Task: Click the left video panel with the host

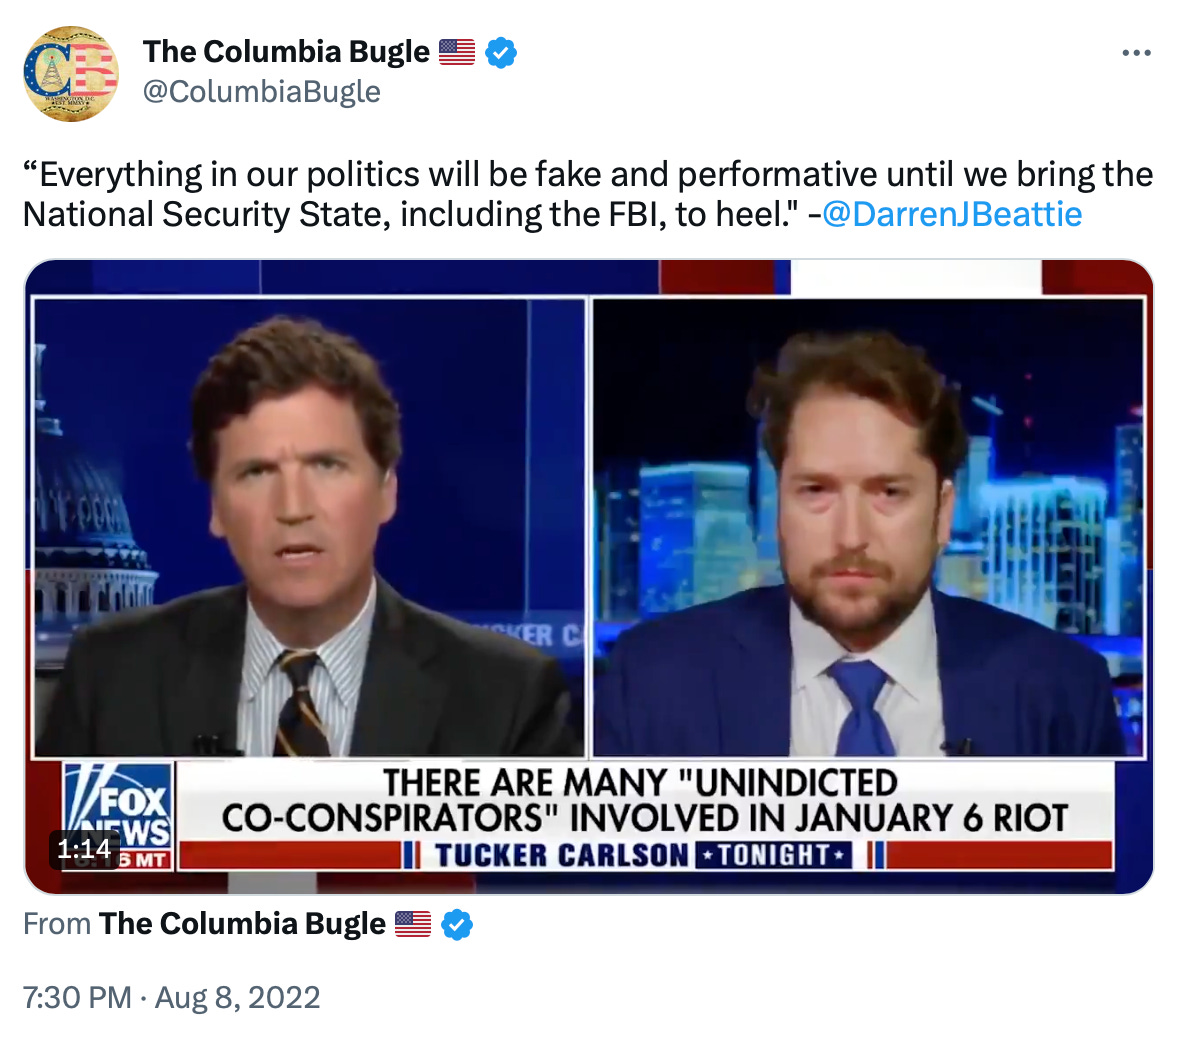Action: 309,528
